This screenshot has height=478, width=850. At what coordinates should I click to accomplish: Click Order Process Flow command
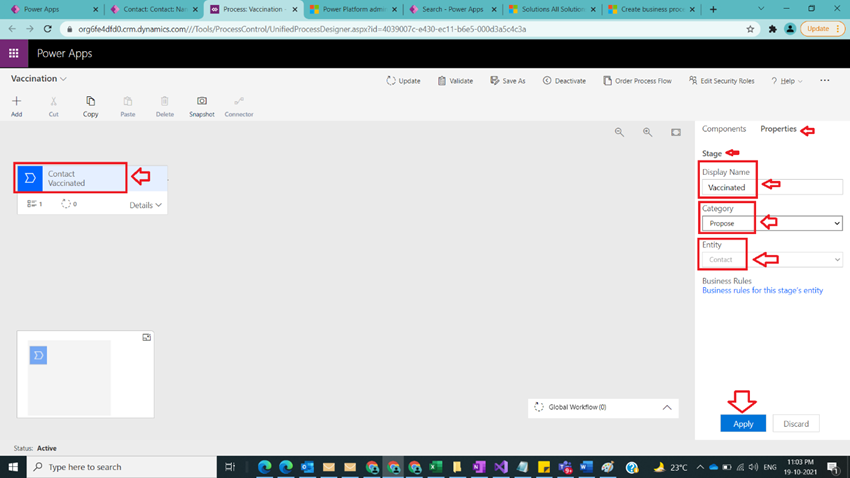point(638,81)
